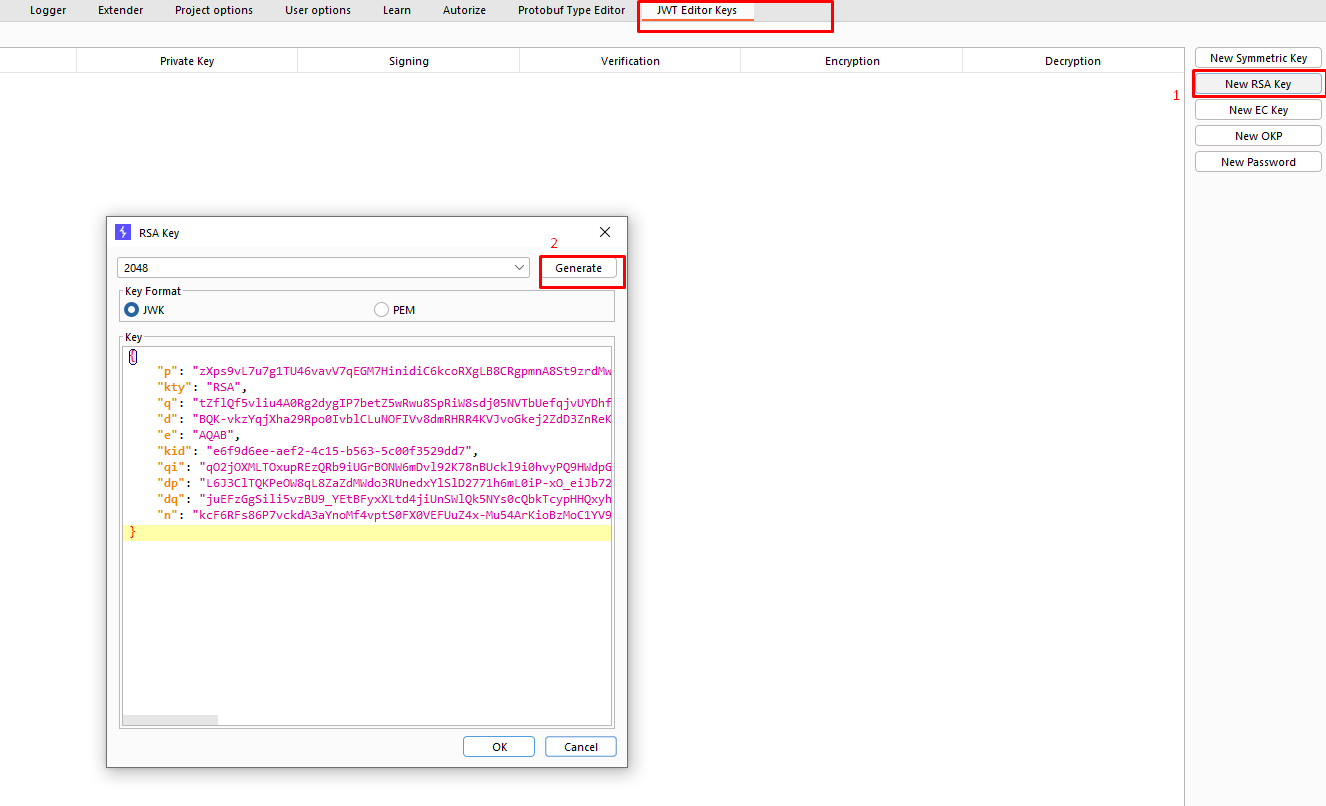
Task: Switch to the Logger tab
Action: pyautogui.click(x=48, y=10)
